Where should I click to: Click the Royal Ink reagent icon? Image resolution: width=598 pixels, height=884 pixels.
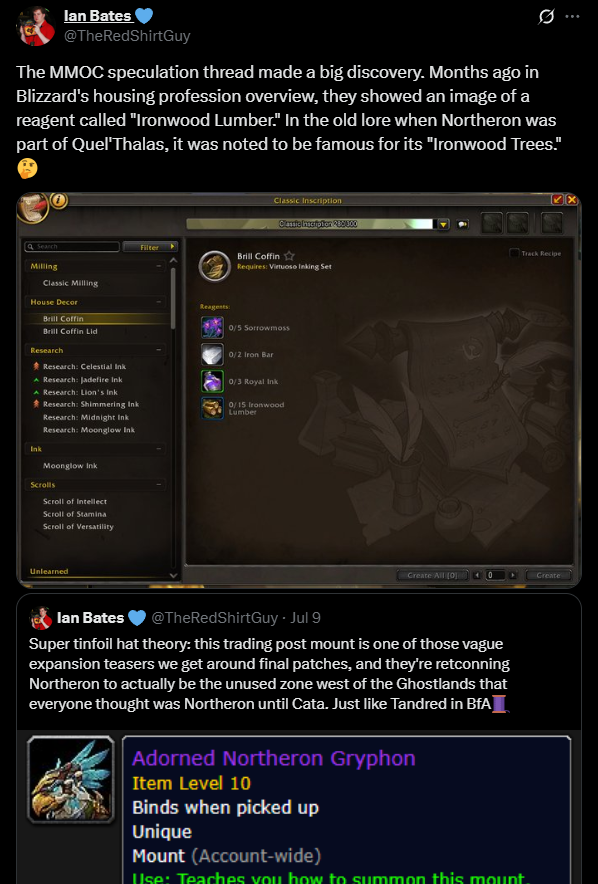pyautogui.click(x=212, y=381)
